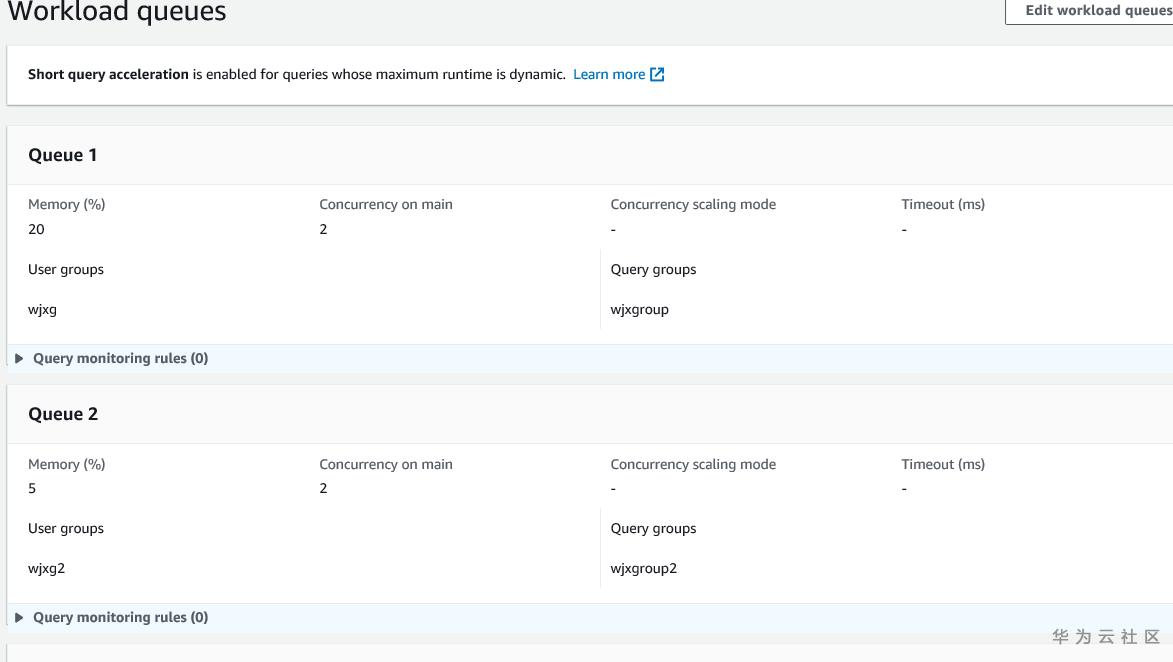Open the Learn more link

[x=608, y=74]
